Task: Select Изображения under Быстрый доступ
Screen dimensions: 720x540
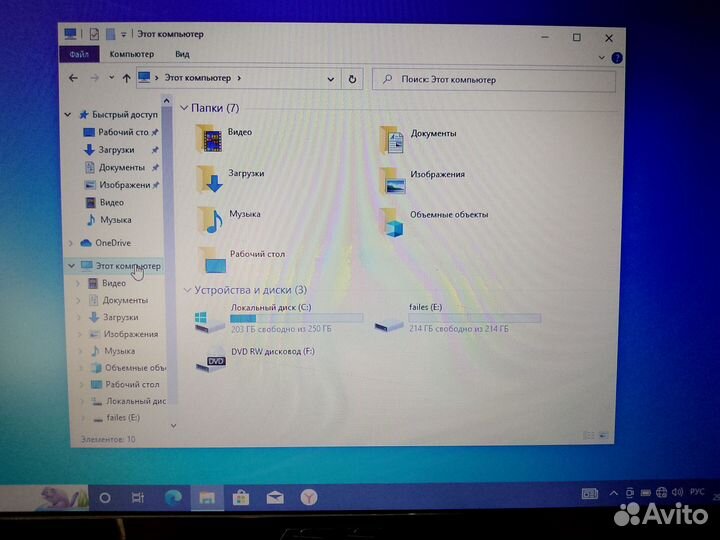Action: click(x=122, y=185)
